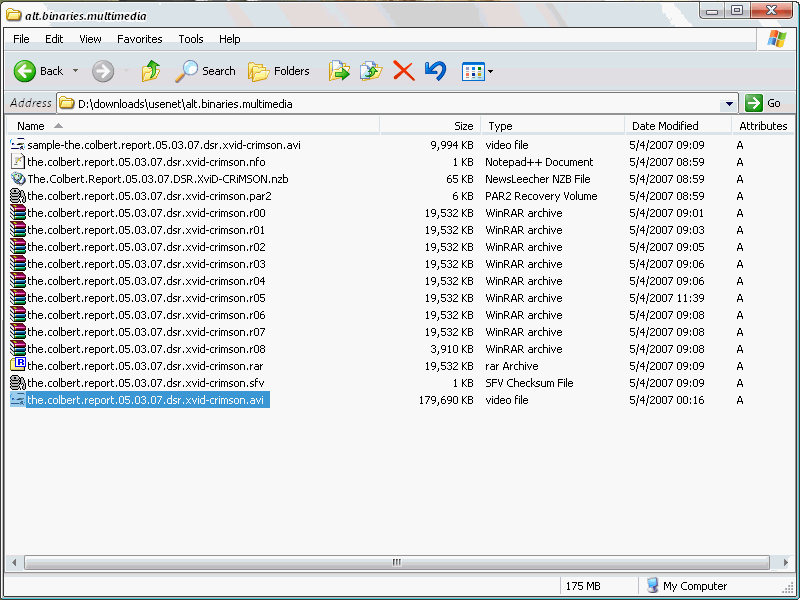Click the '5/4/2007 11:39' date cell
800x600 pixels.
point(667,298)
